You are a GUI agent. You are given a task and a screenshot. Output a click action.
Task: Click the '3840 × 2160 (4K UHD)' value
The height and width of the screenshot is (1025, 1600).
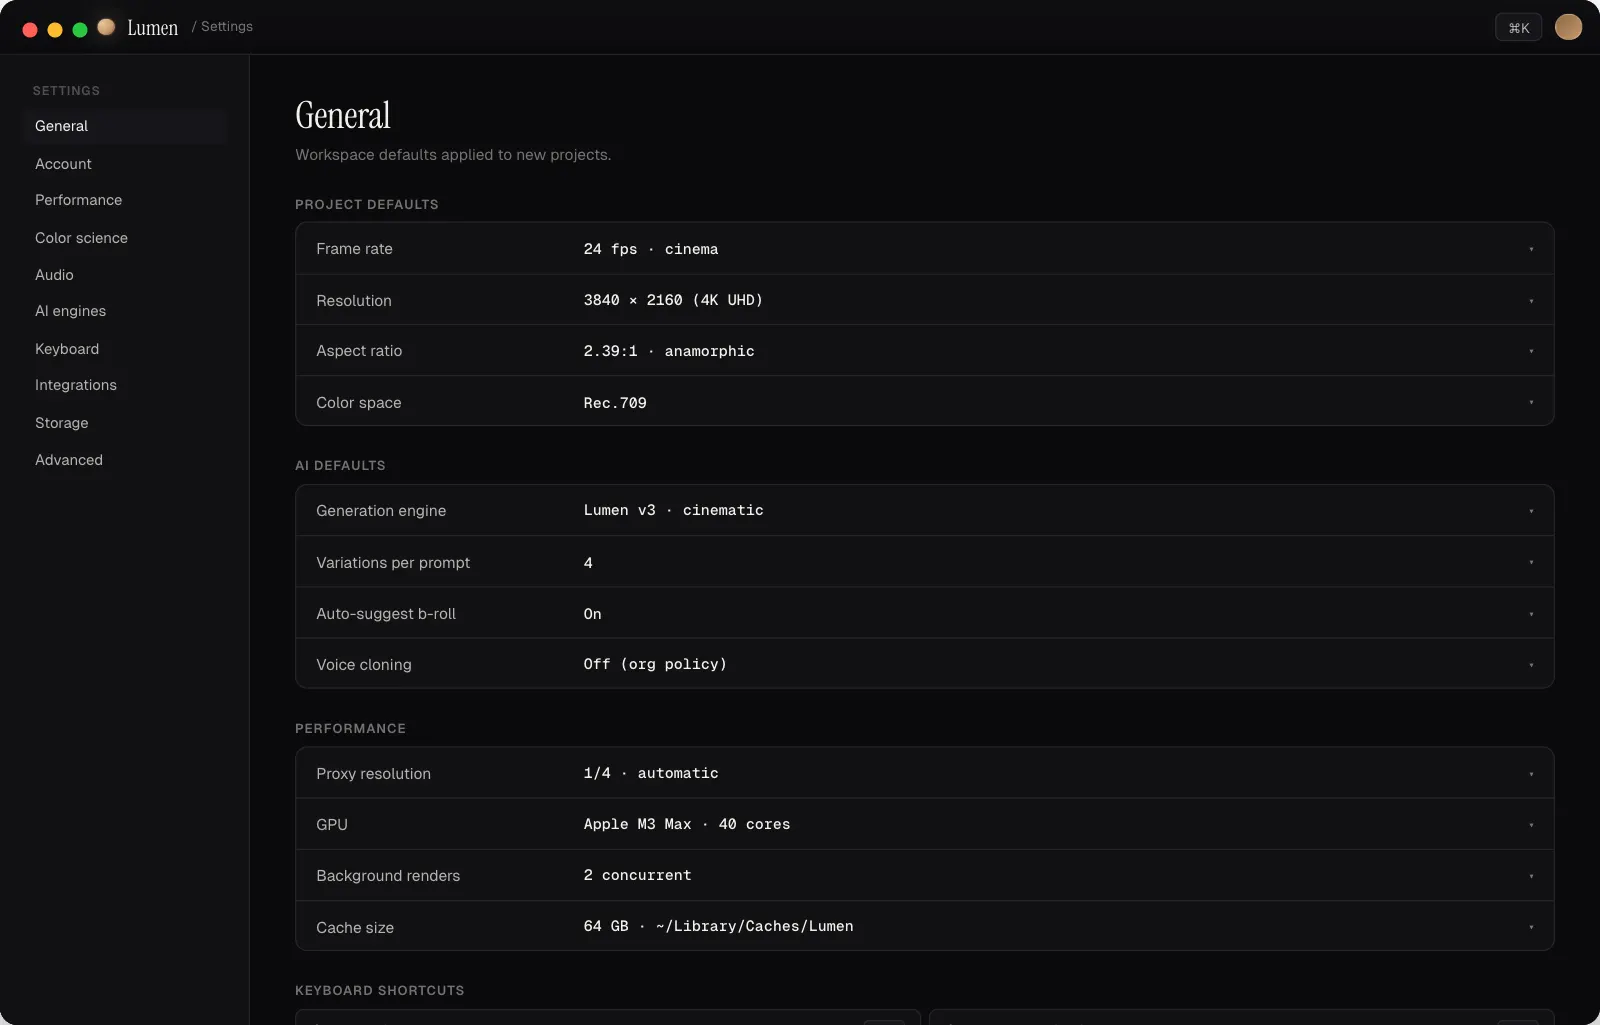coord(673,300)
